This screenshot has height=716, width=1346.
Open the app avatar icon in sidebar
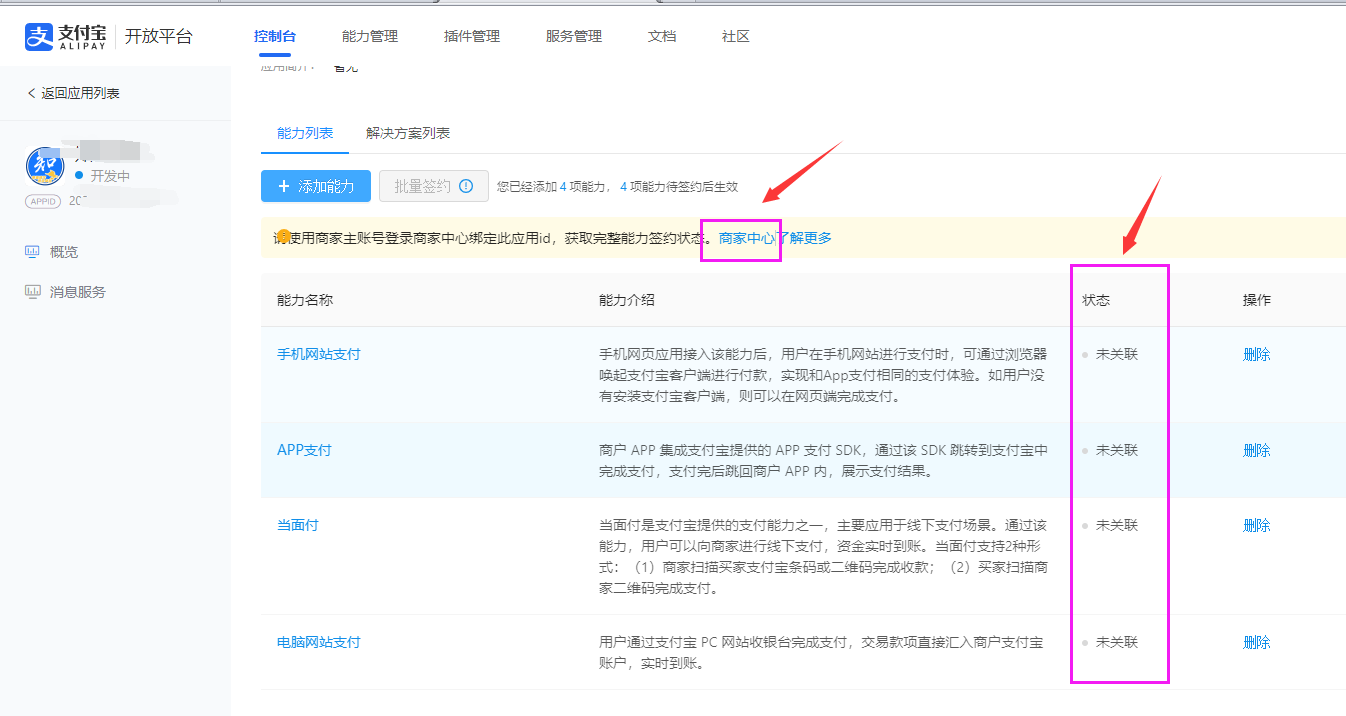pos(45,166)
